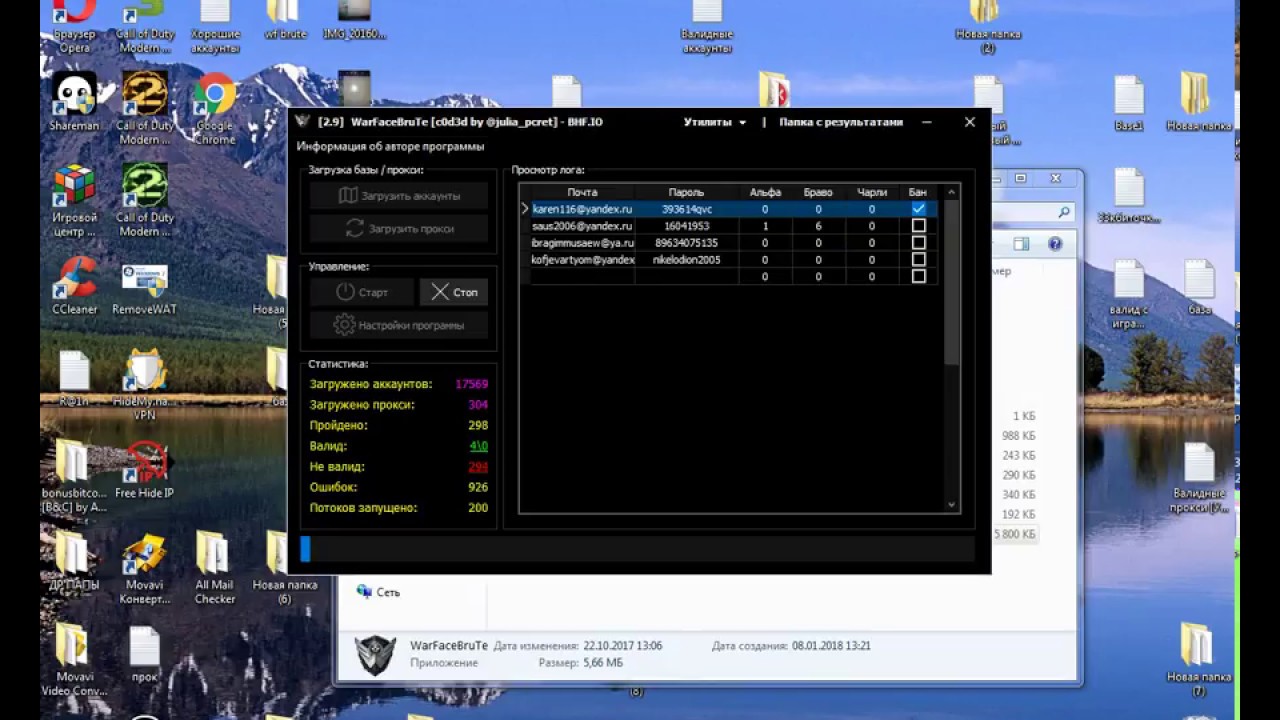Sort log by the Чарли column header
The image size is (1280, 720).
tap(871, 192)
